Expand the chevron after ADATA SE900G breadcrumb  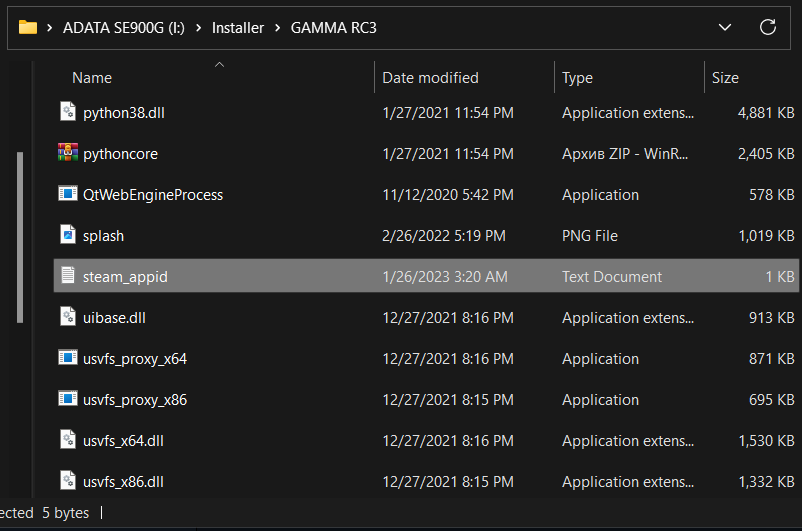[x=198, y=28]
